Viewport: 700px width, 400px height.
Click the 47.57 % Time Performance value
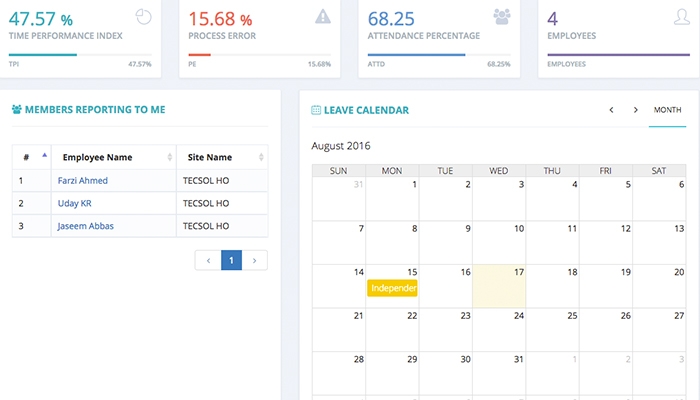(41, 19)
